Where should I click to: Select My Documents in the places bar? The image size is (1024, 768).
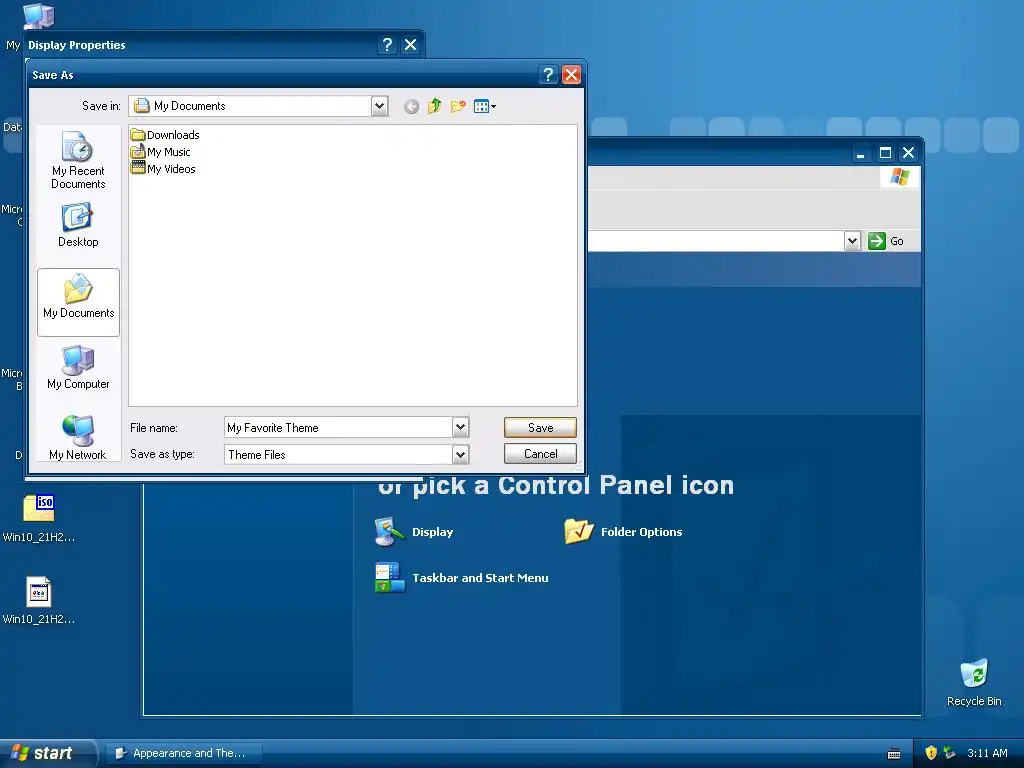(x=78, y=302)
